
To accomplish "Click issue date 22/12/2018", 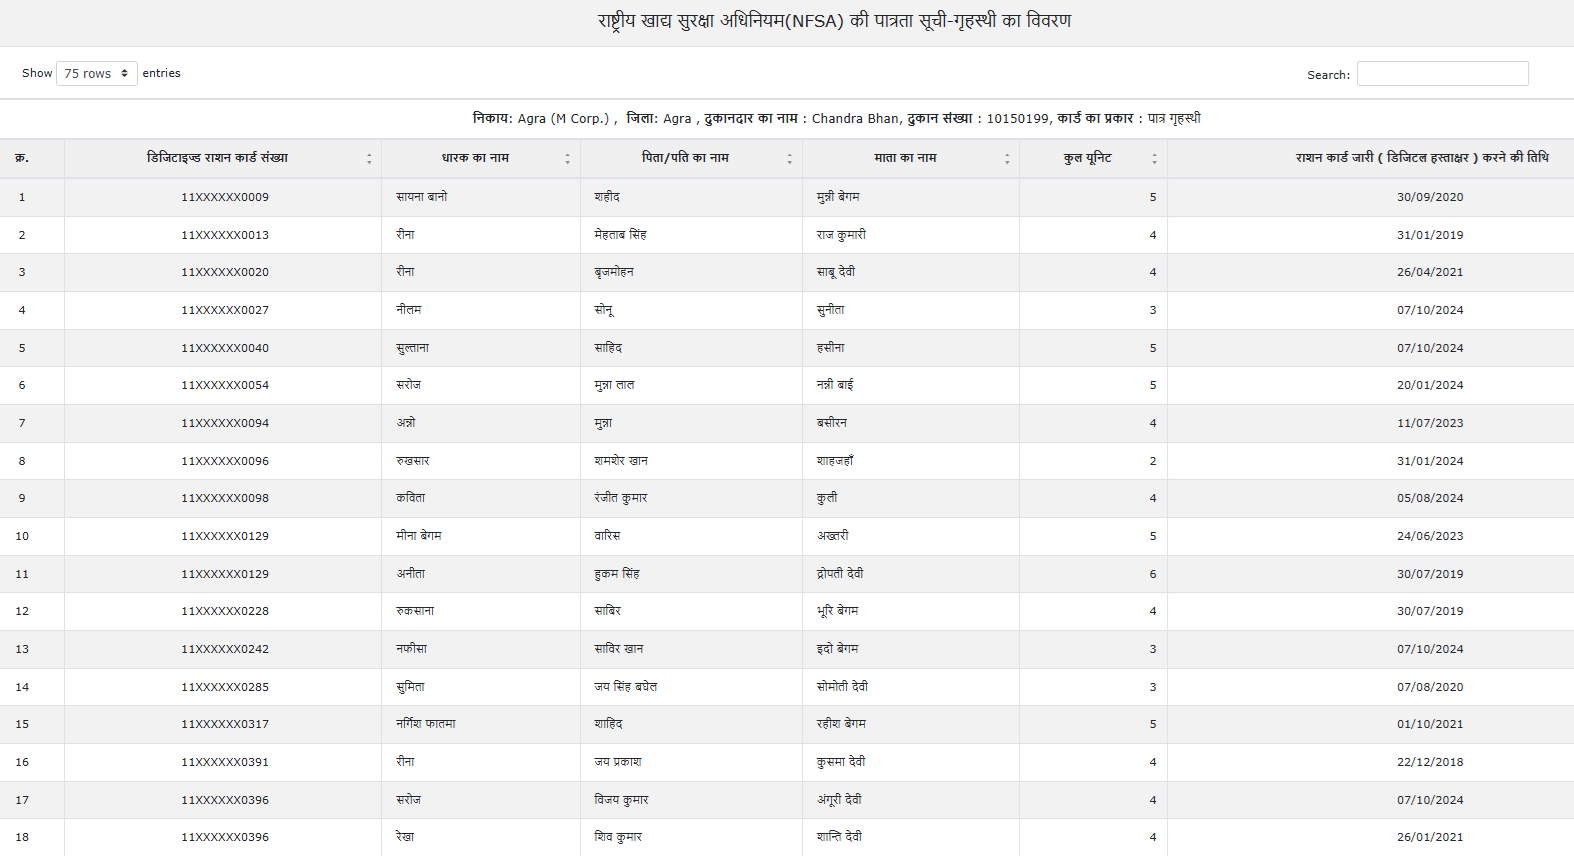I will click(1430, 762).
